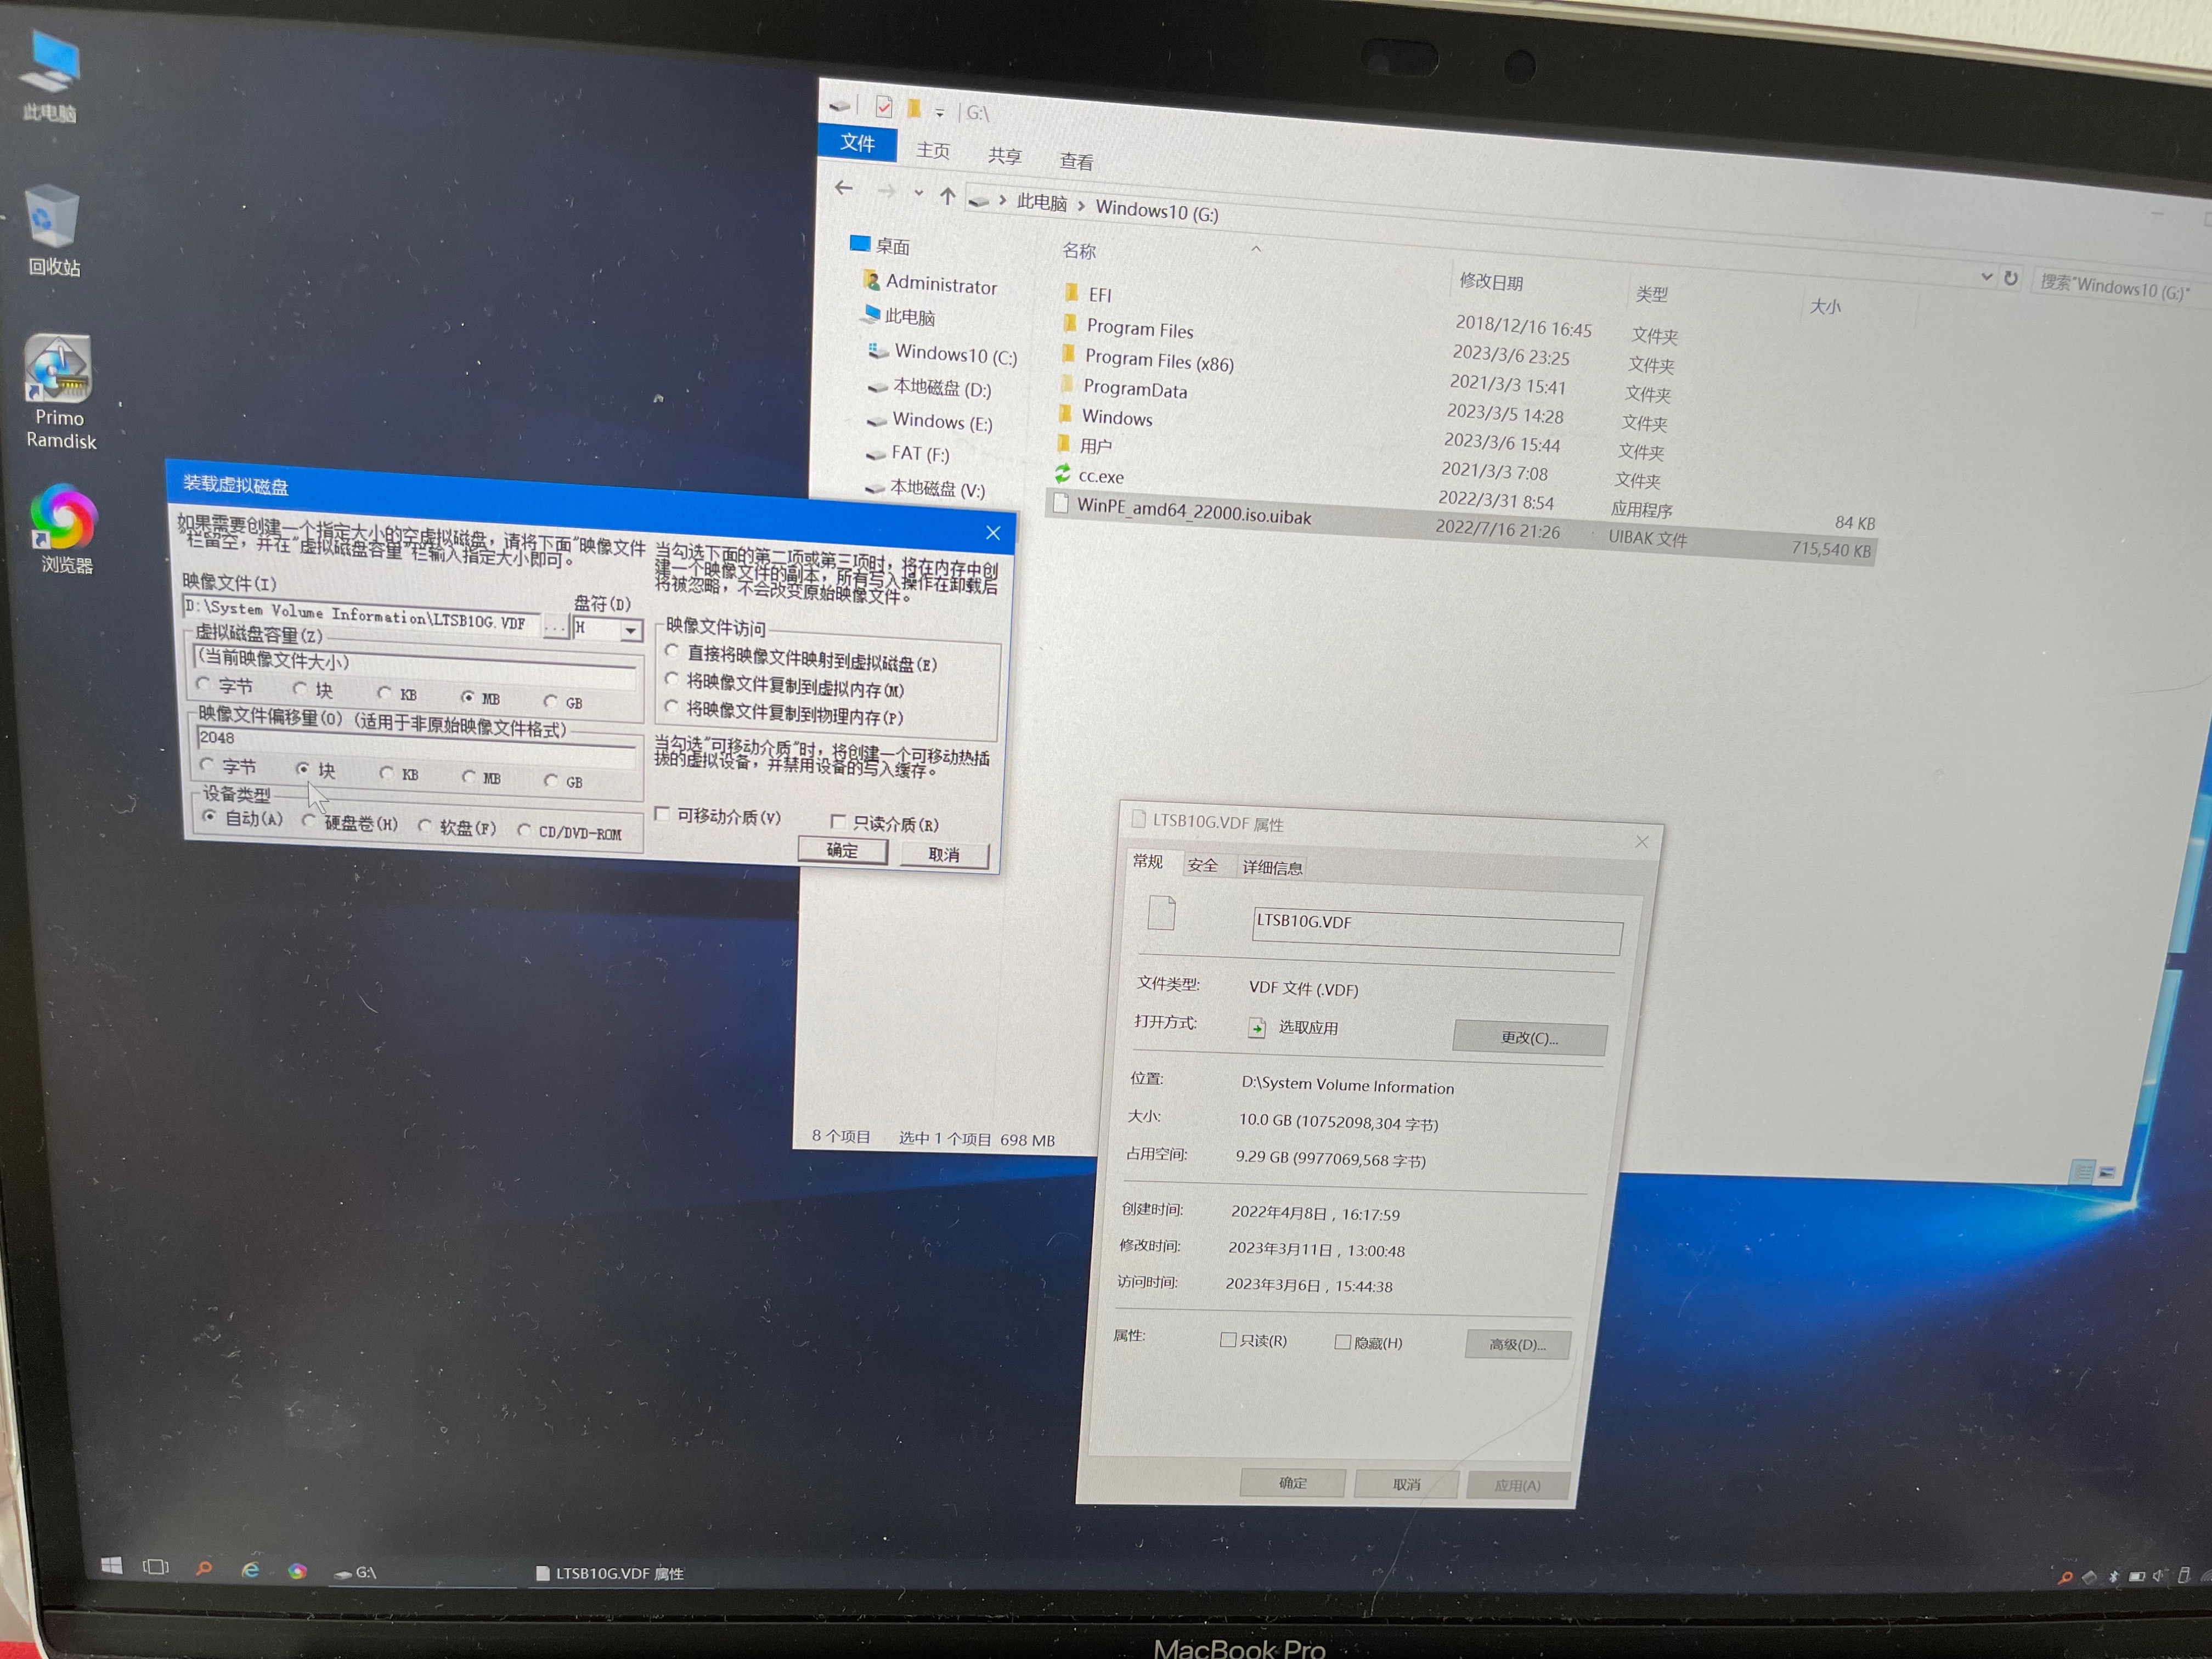The height and width of the screenshot is (1659, 2212).
Task: Go back in File Explorer
Action: click(x=844, y=187)
